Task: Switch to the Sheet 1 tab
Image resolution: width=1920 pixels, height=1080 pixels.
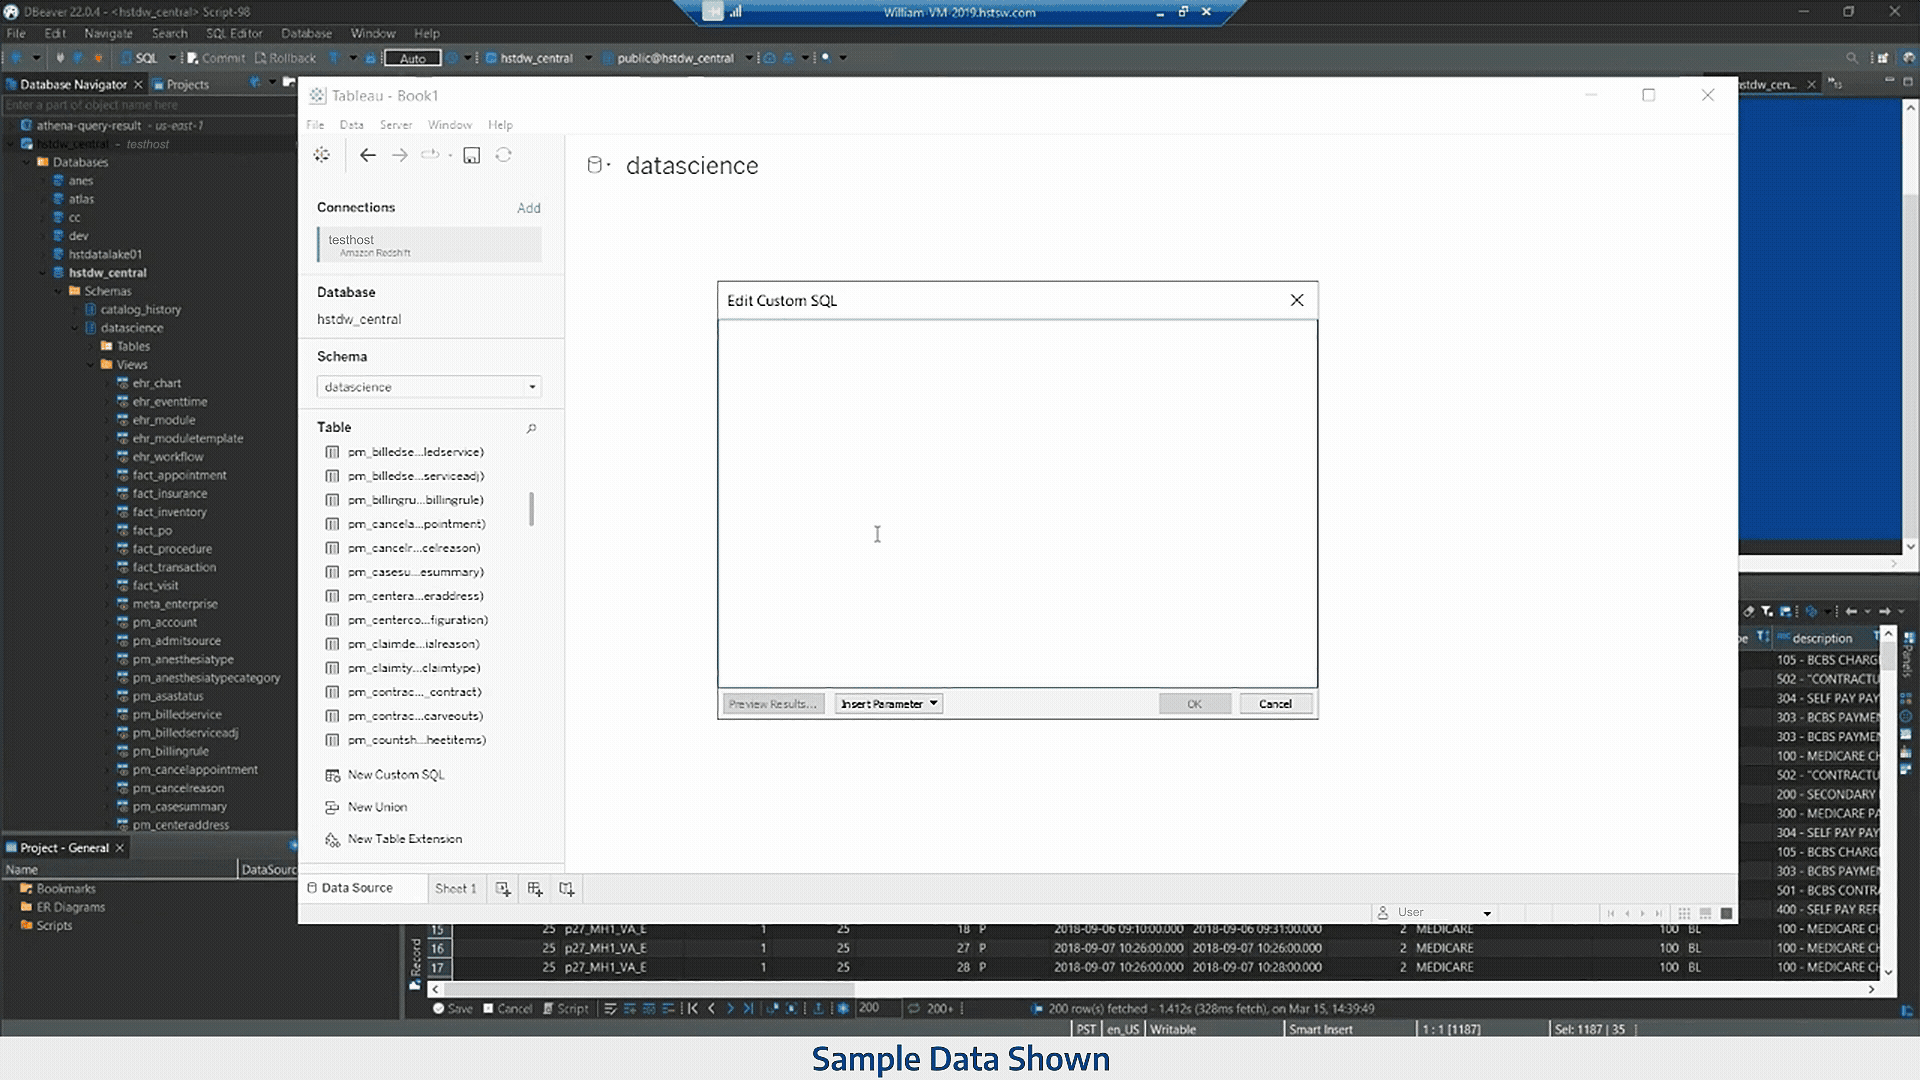Action: pyautogui.click(x=455, y=888)
